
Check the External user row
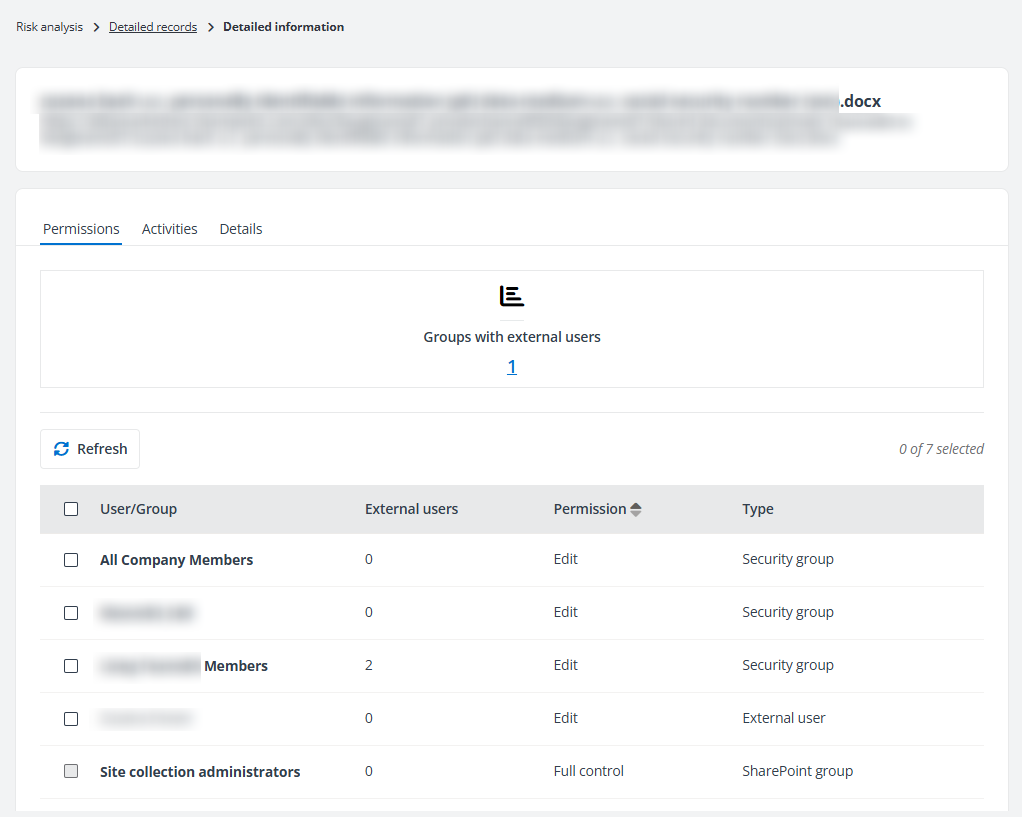71,719
